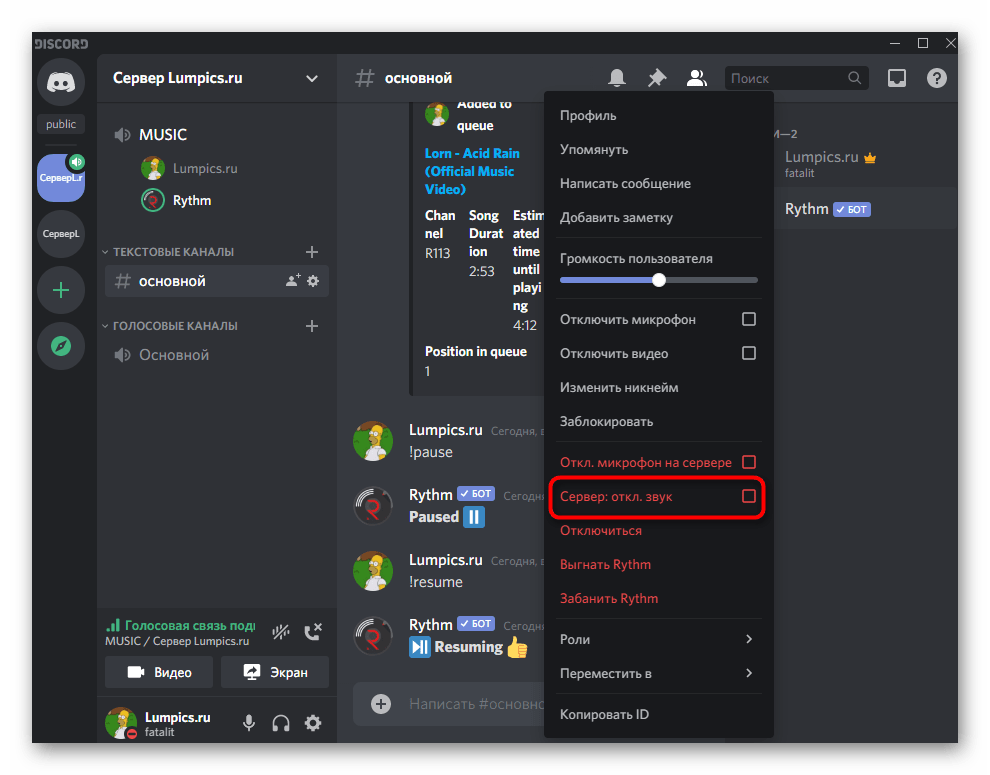Open notification bell settings
Viewport: 990px width, 775px height.
point(617,78)
